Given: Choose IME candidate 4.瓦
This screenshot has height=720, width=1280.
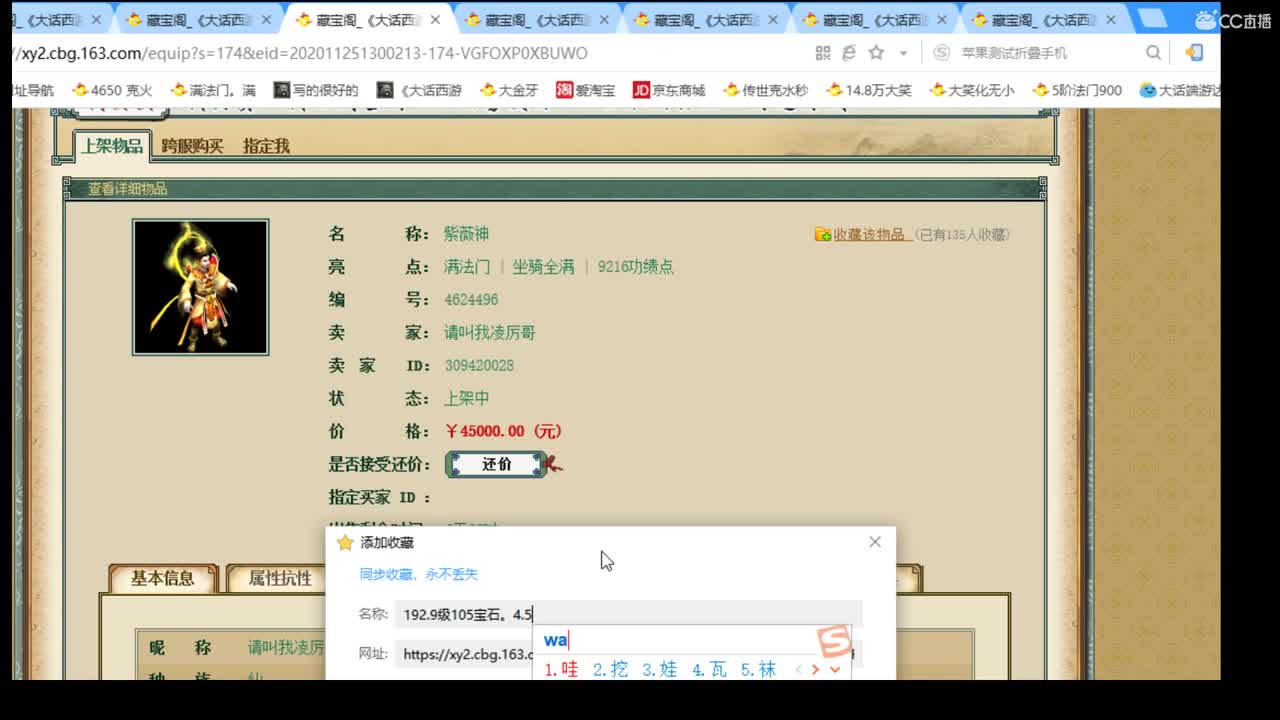Looking at the screenshot, I should tap(709, 669).
